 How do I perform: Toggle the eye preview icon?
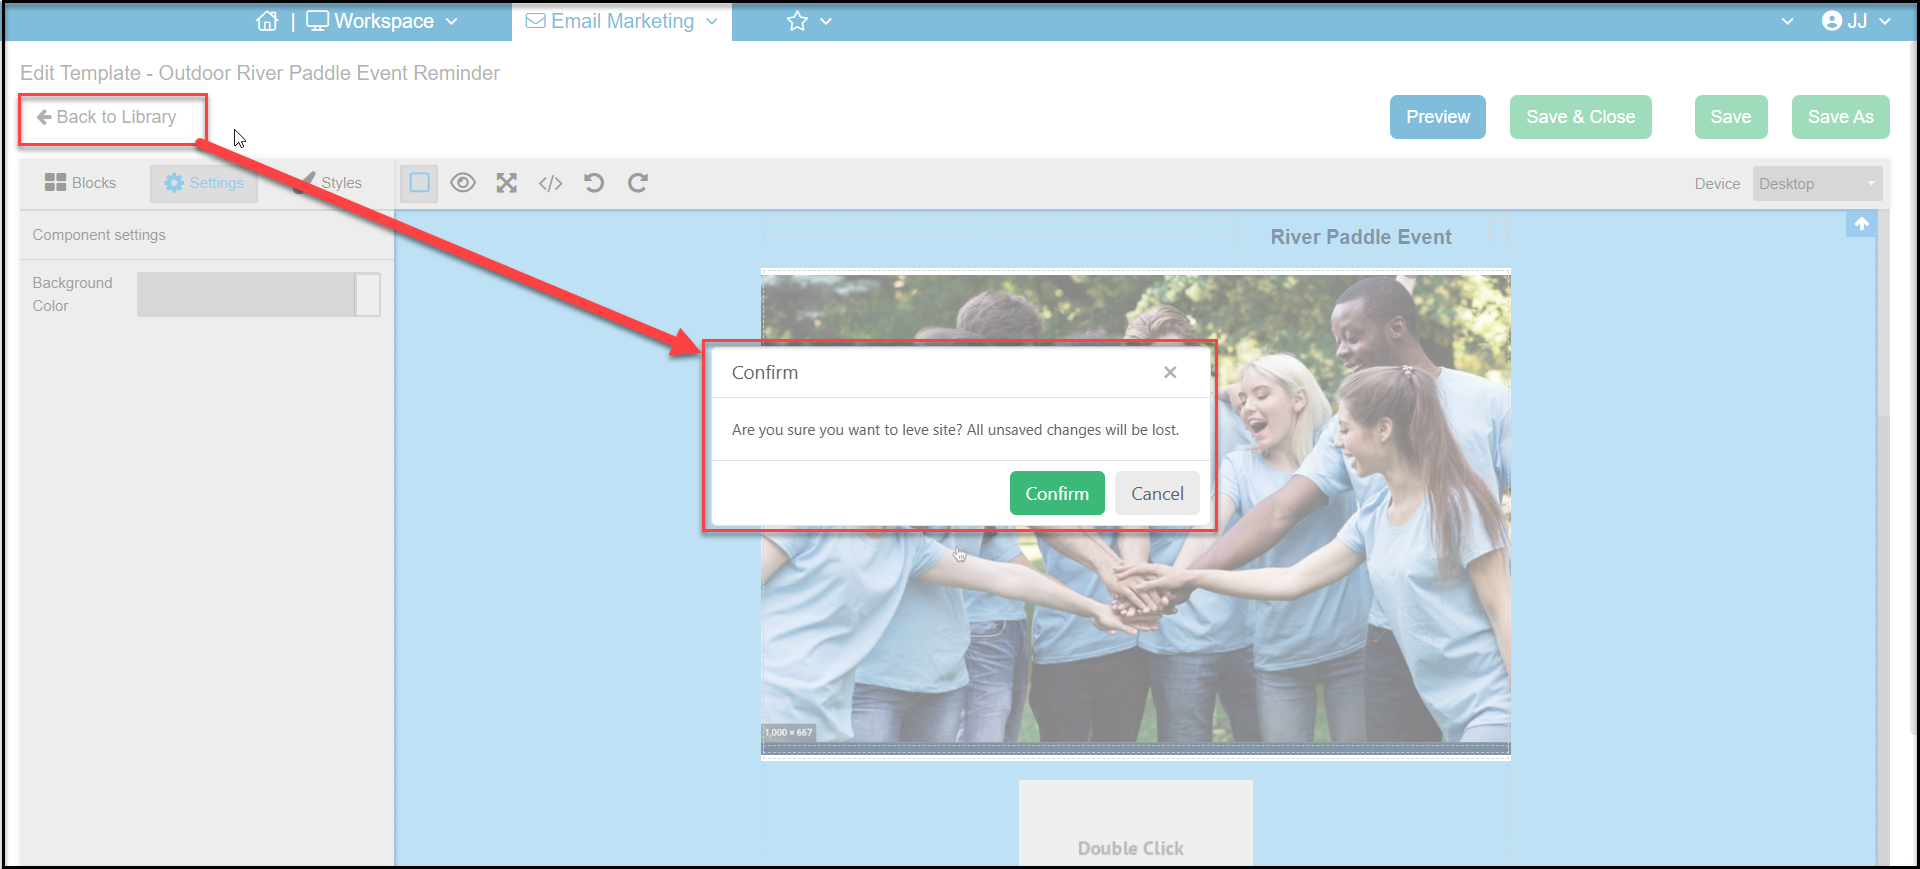coord(463,183)
